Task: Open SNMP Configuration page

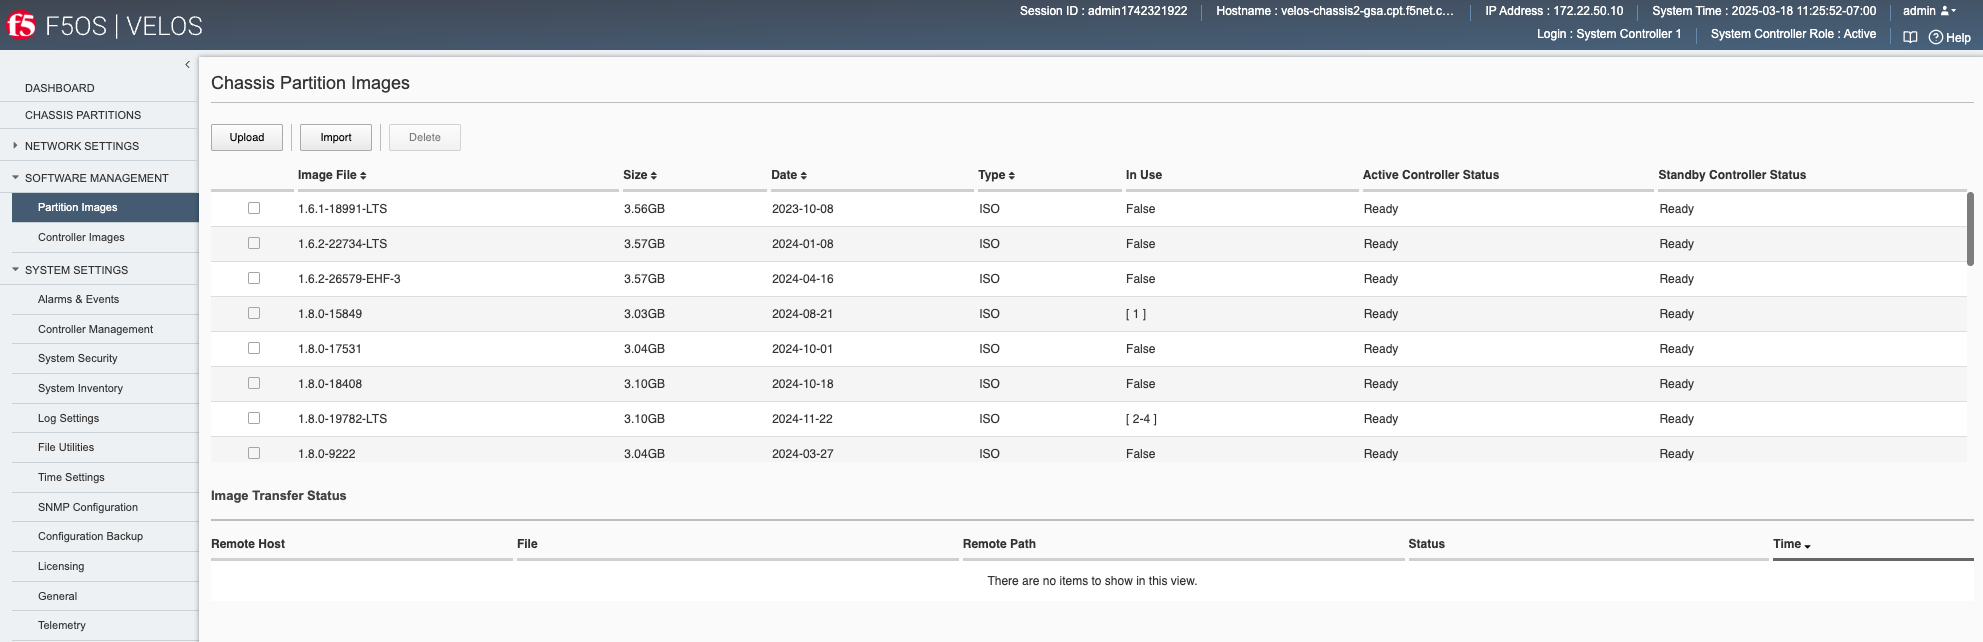Action: 88,507
